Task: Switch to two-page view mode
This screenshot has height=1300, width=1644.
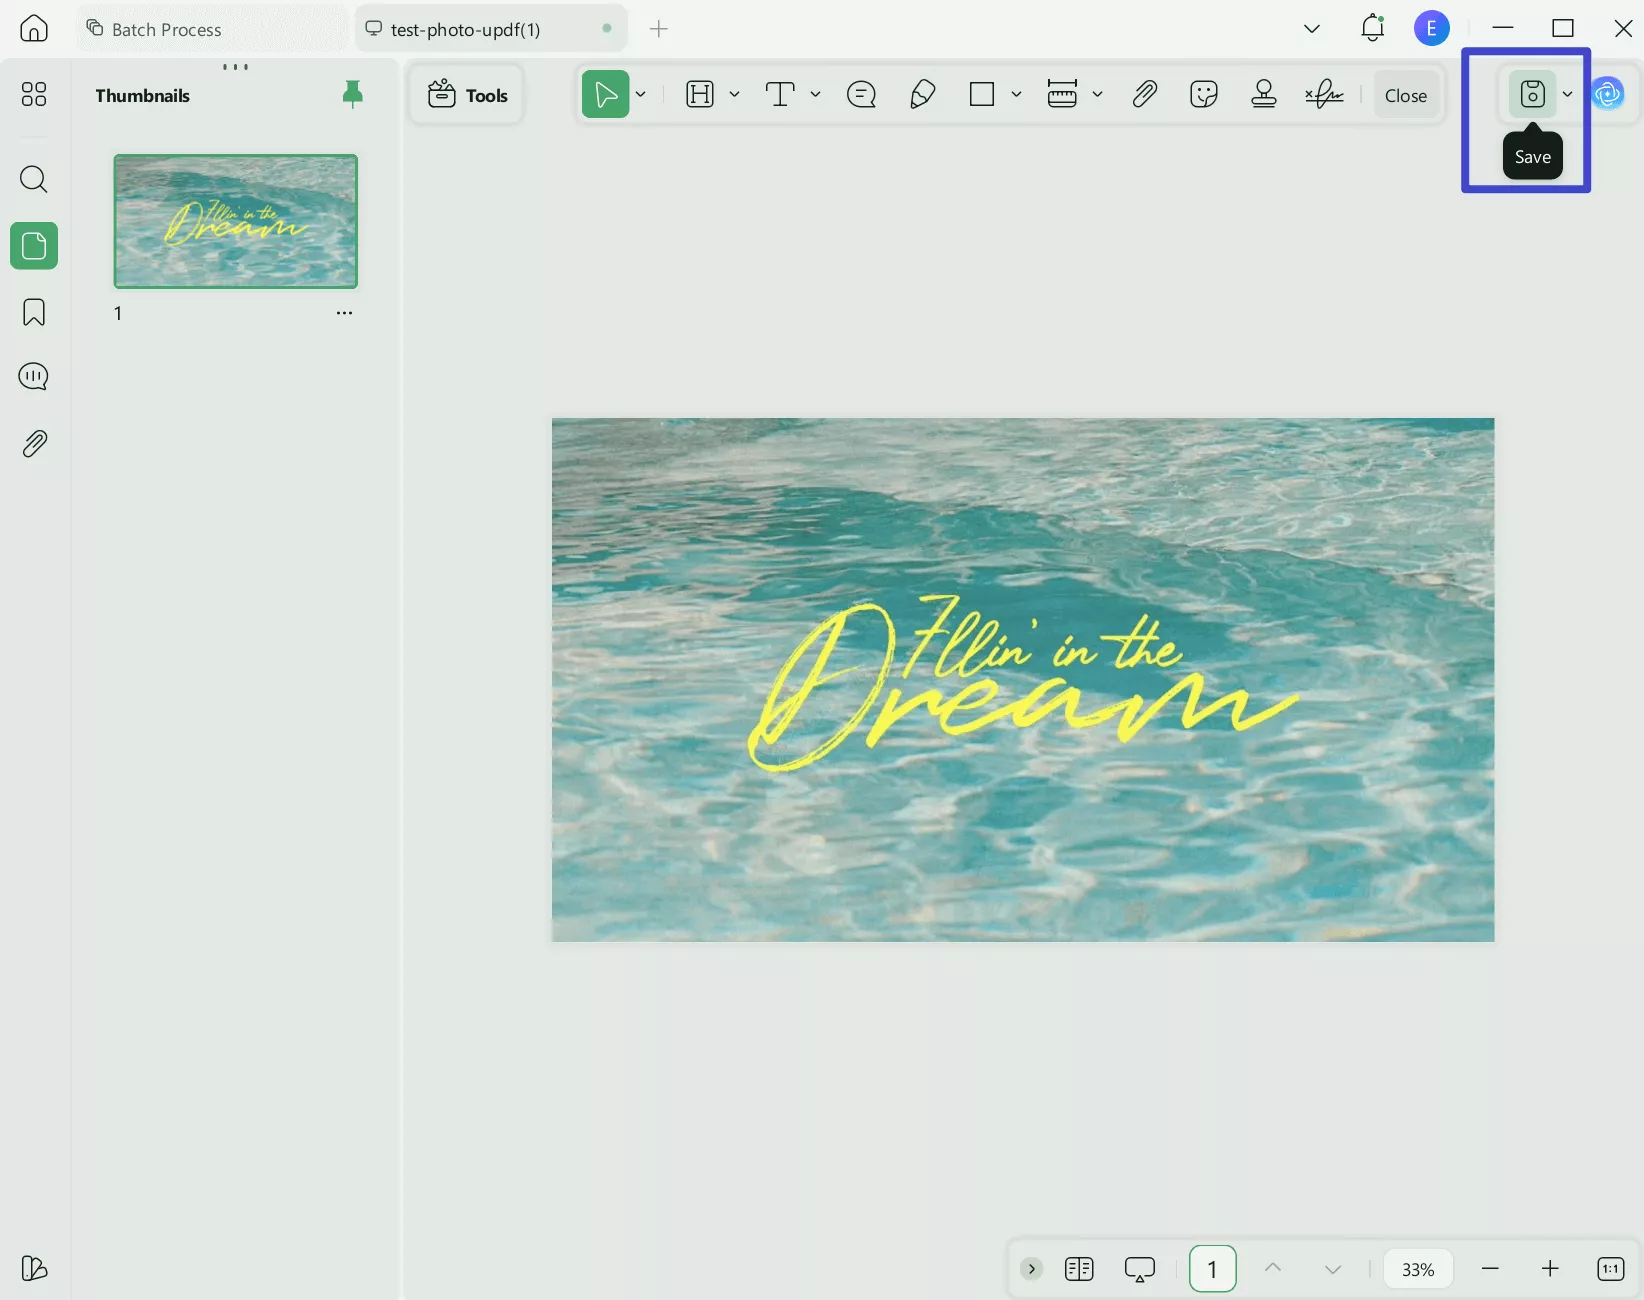Action: click(x=1079, y=1268)
